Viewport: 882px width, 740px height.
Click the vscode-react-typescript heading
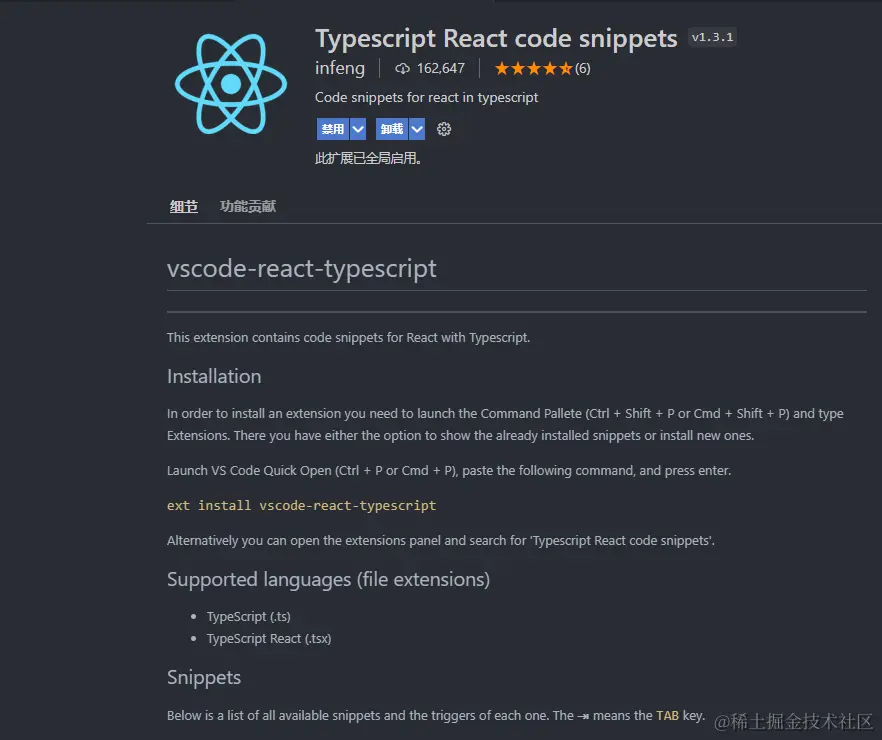(x=302, y=268)
